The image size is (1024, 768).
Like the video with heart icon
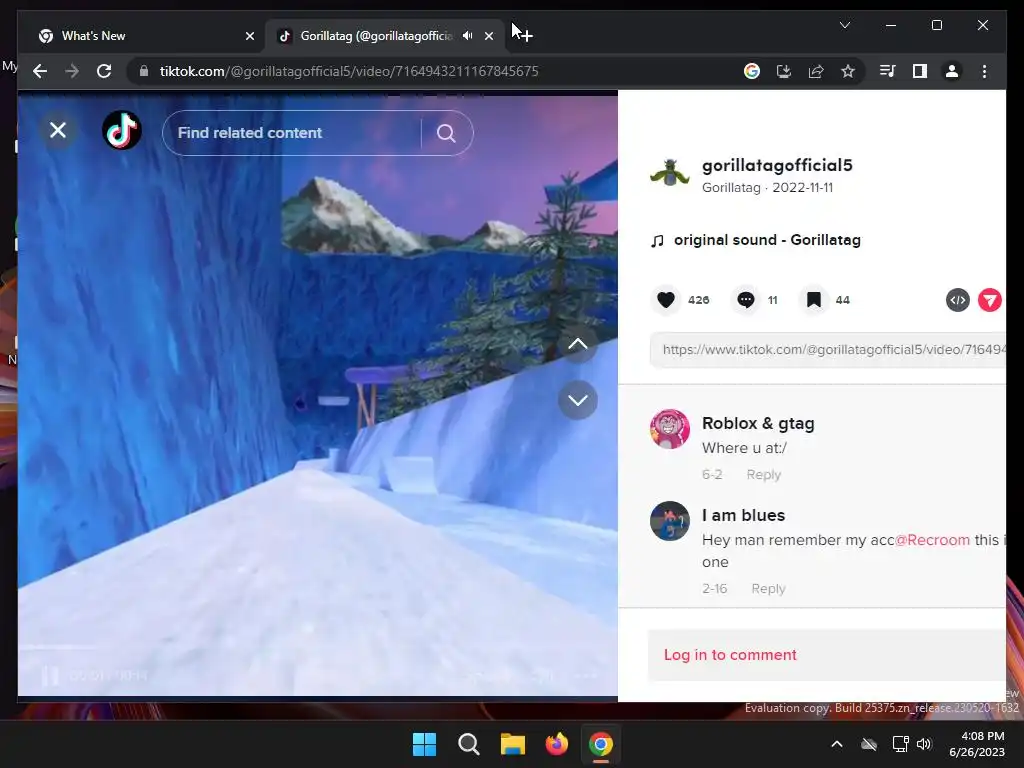tap(665, 300)
